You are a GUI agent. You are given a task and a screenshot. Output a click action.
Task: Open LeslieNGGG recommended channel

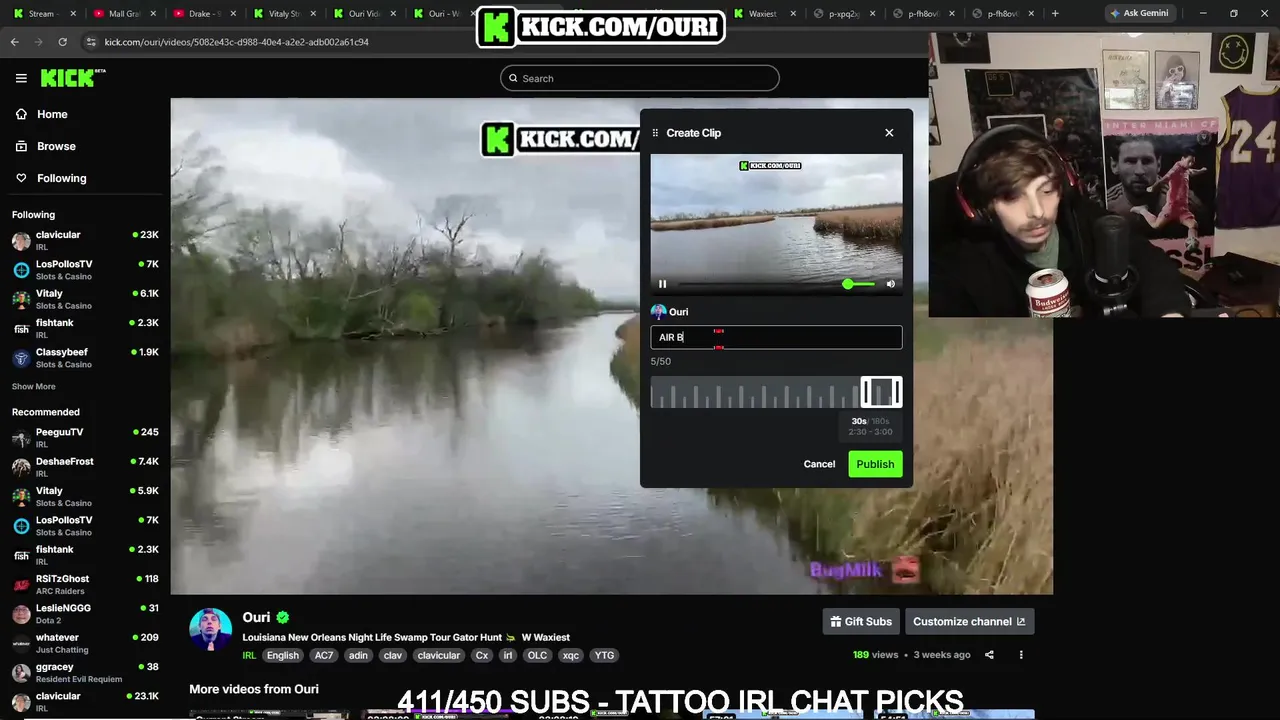[85, 614]
